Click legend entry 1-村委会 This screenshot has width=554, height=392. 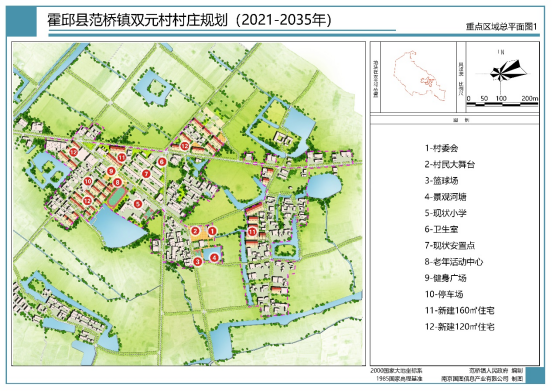(x=441, y=148)
